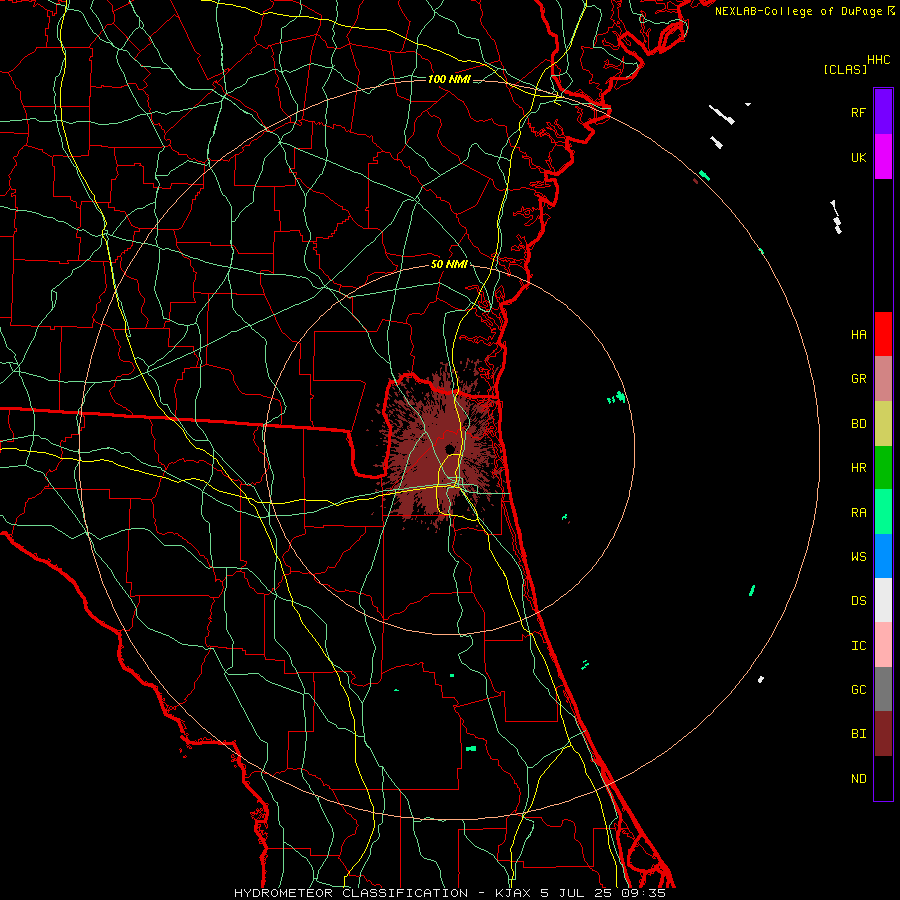This screenshot has width=900, height=900.
Task: Click the WS legend label
Action: pyautogui.click(x=858, y=556)
